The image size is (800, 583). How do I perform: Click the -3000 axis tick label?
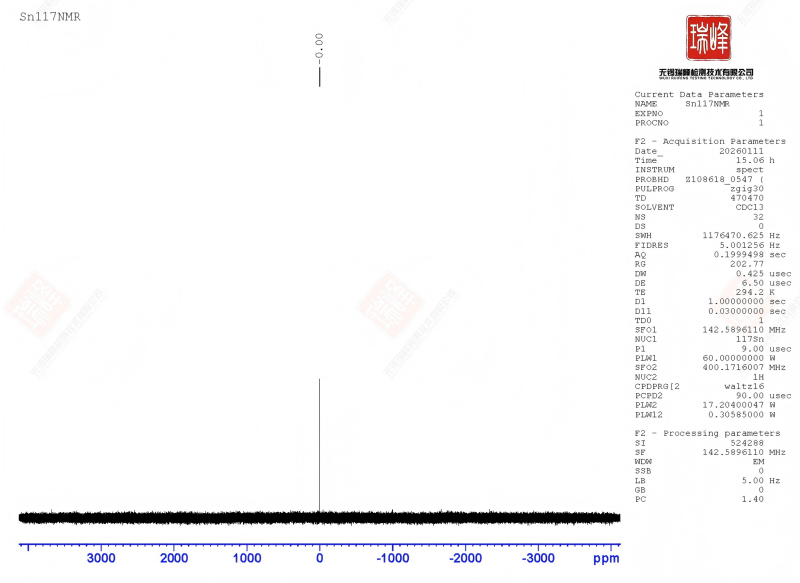pyautogui.click(x=538, y=558)
